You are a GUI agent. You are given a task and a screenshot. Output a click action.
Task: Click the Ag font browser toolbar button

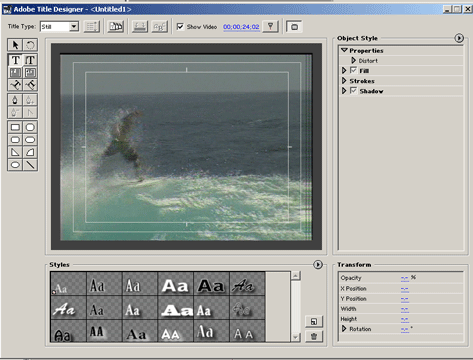click(159, 27)
